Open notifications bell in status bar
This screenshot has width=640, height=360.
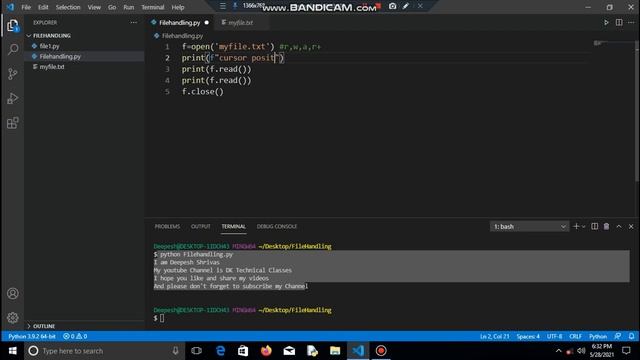(x=631, y=336)
